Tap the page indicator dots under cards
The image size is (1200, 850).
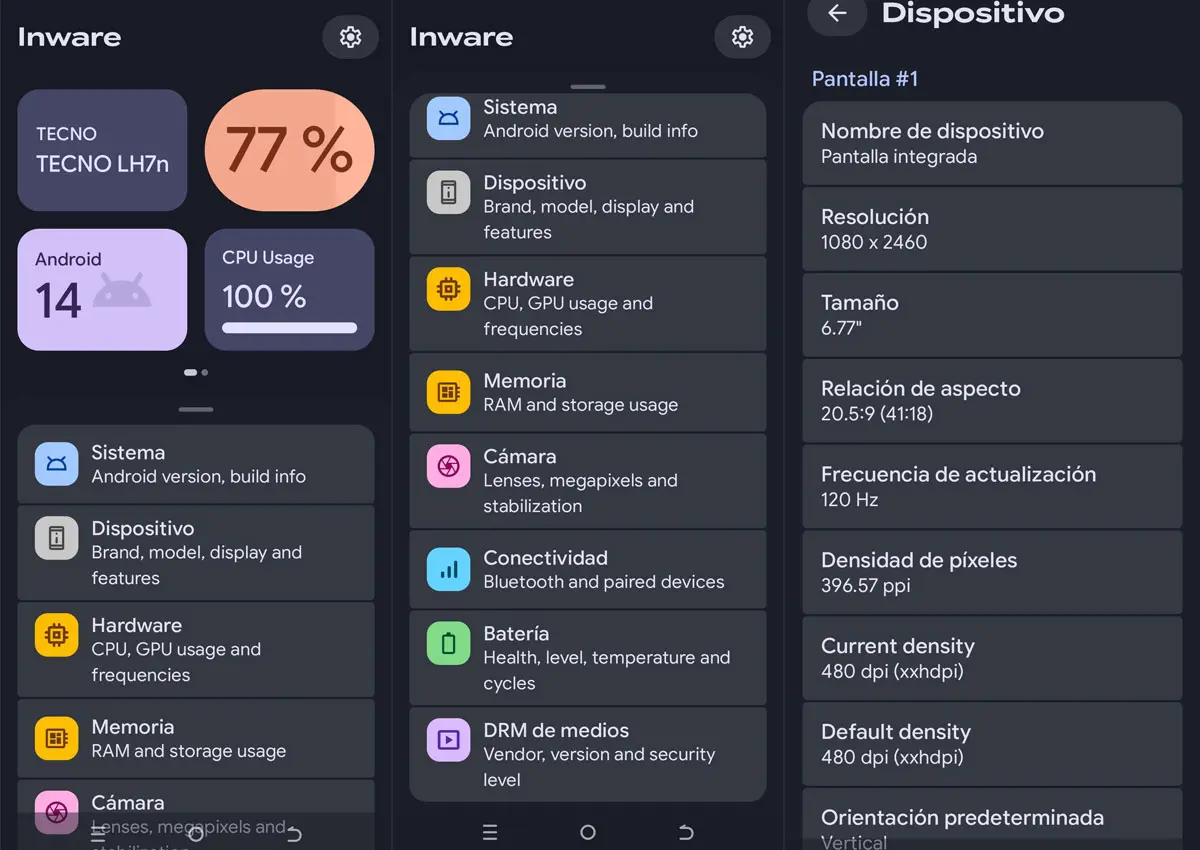pos(196,372)
